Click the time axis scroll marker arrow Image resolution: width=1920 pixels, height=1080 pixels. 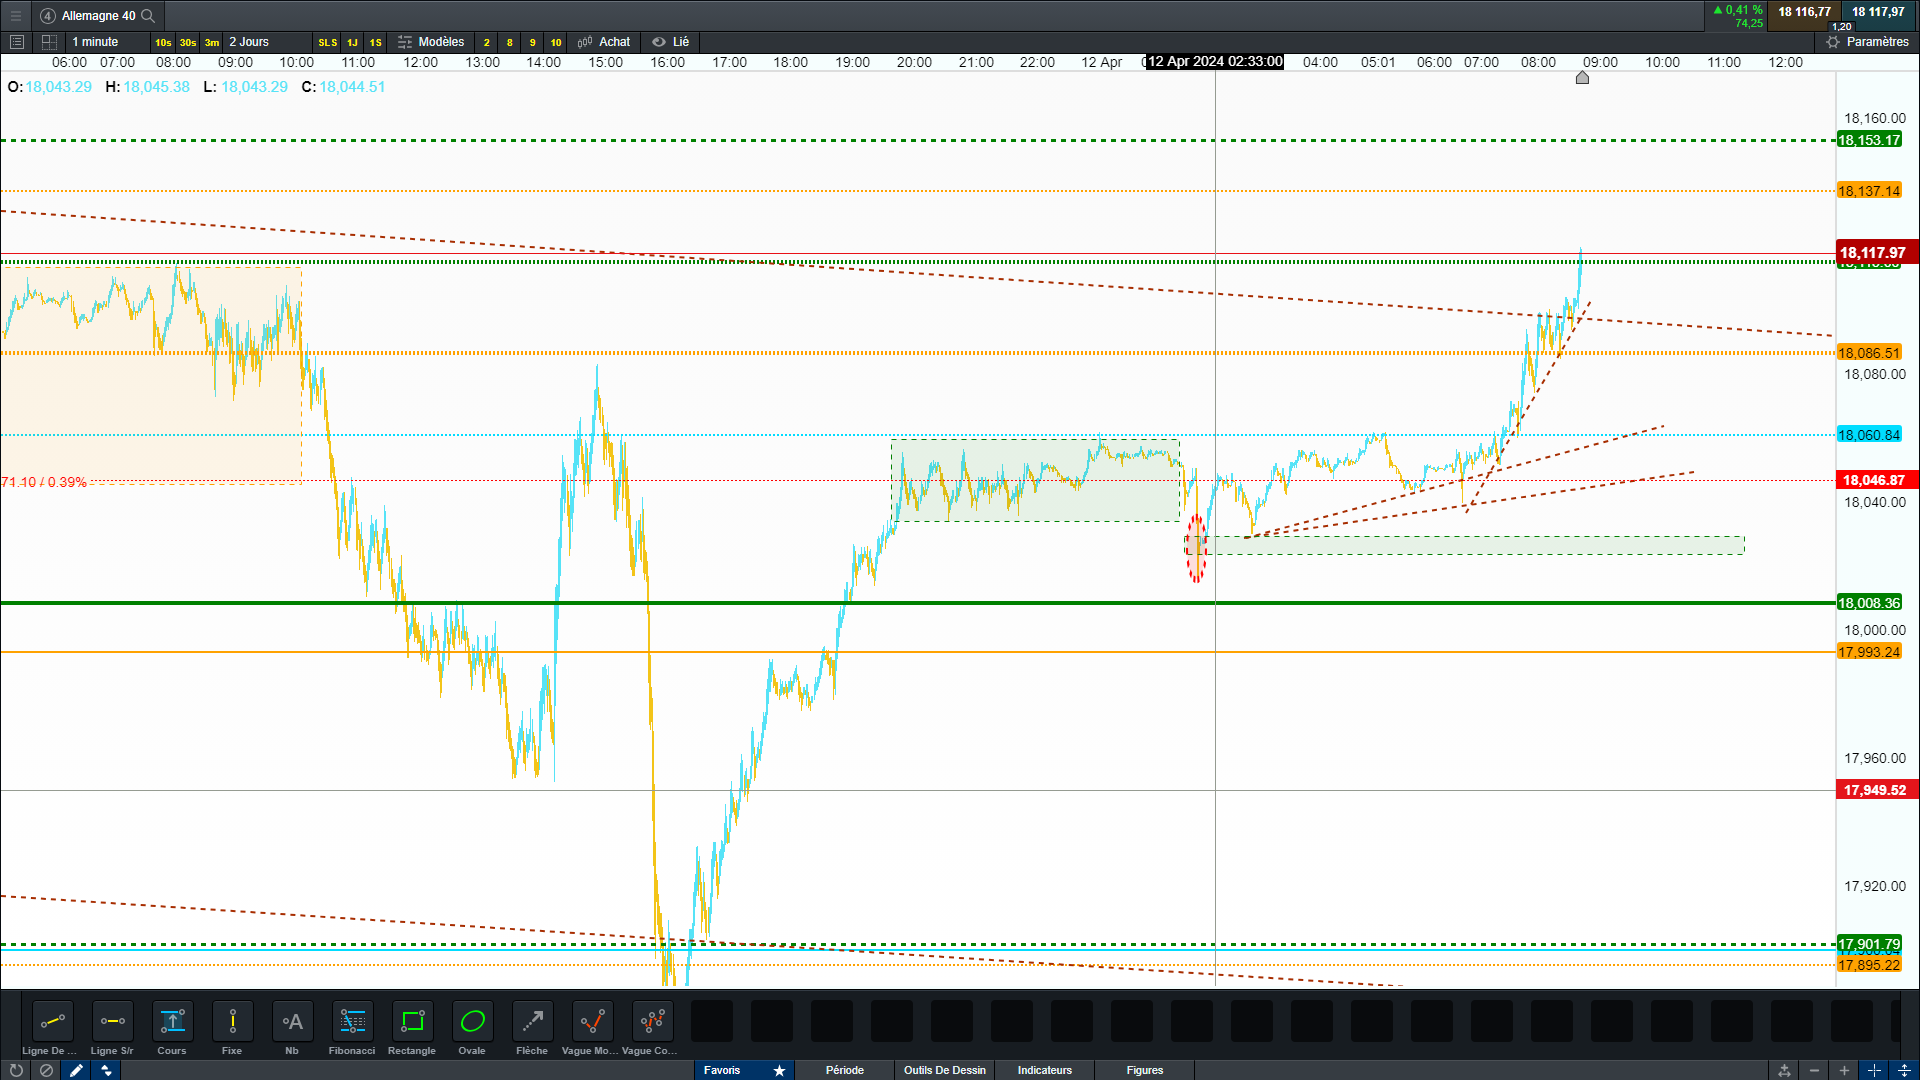click(x=1582, y=78)
